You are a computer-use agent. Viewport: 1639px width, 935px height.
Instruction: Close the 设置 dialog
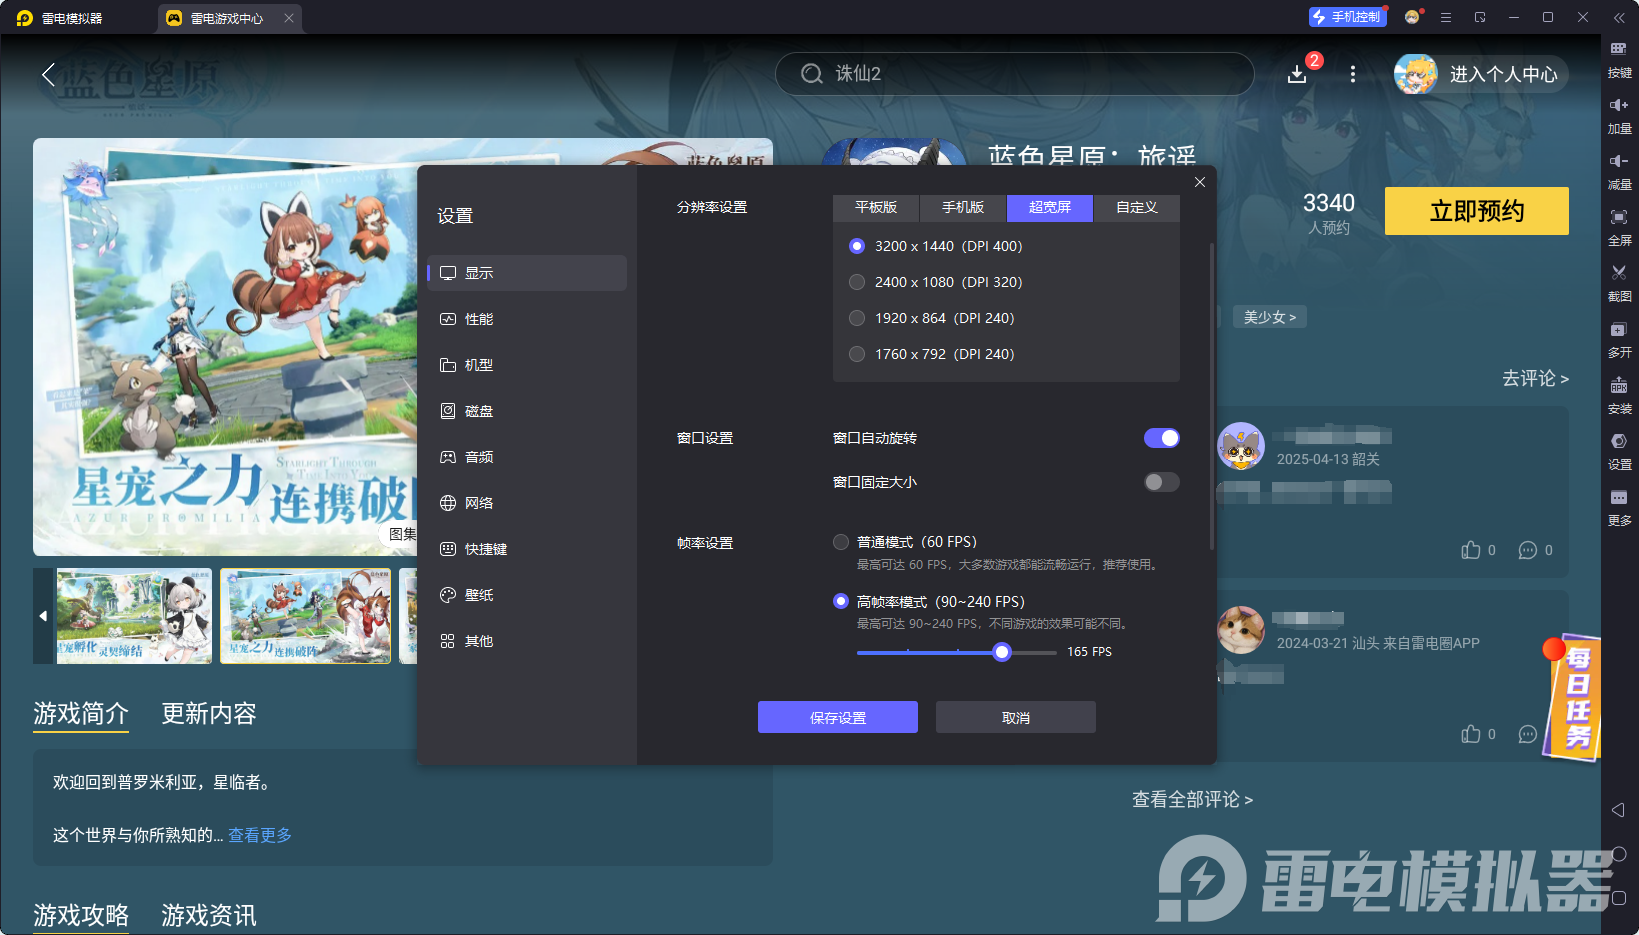[1200, 182]
